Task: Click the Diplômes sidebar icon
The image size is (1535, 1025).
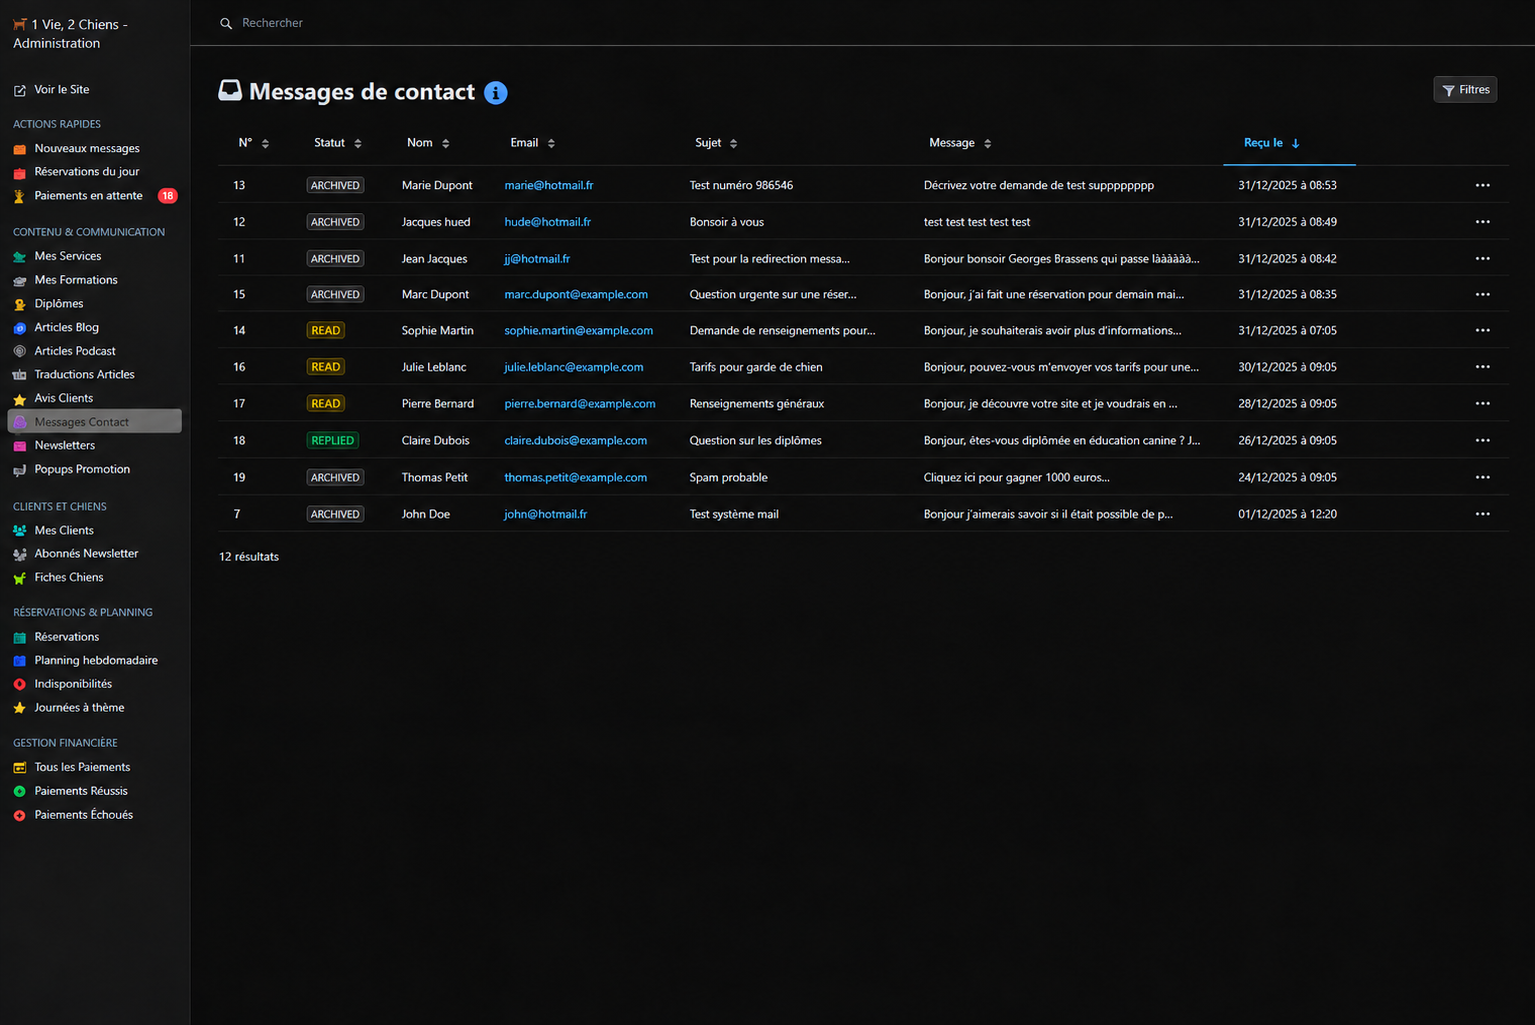Action: tap(20, 304)
